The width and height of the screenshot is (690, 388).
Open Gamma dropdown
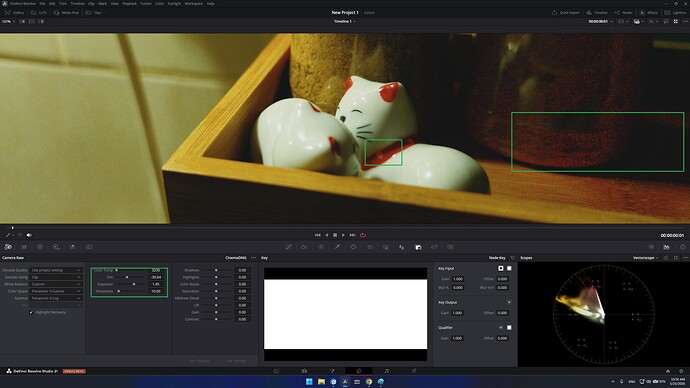(56, 298)
